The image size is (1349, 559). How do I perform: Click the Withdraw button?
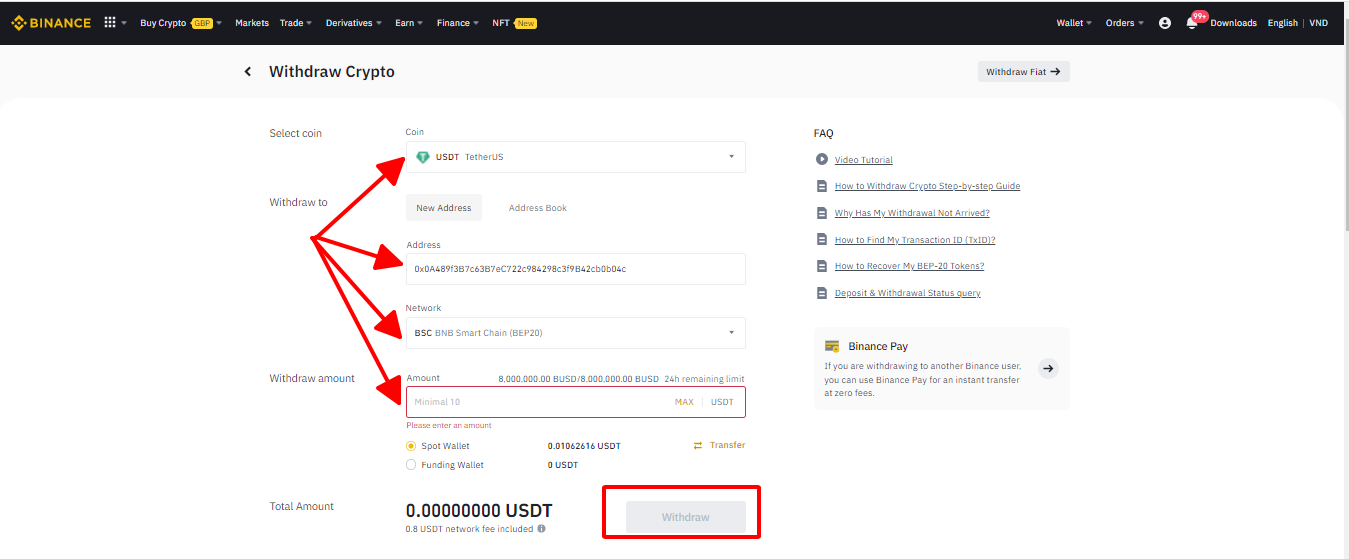[x=686, y=517]
